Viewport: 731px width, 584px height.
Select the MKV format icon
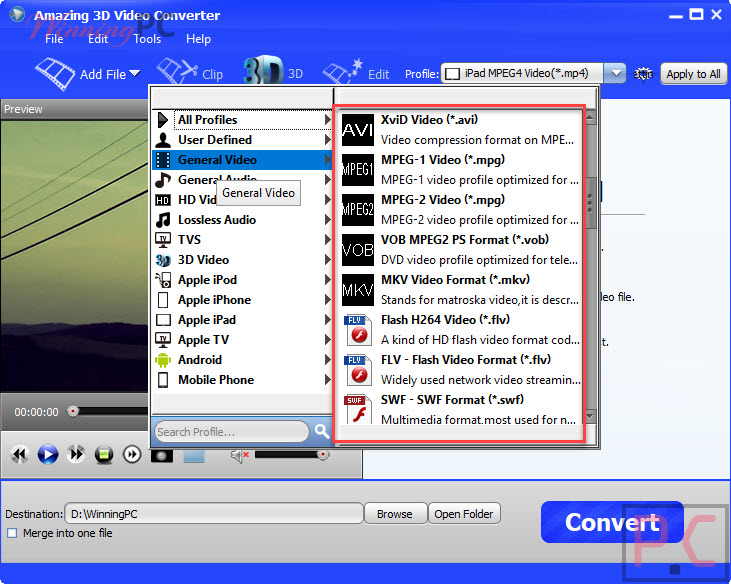click(358, 290)
